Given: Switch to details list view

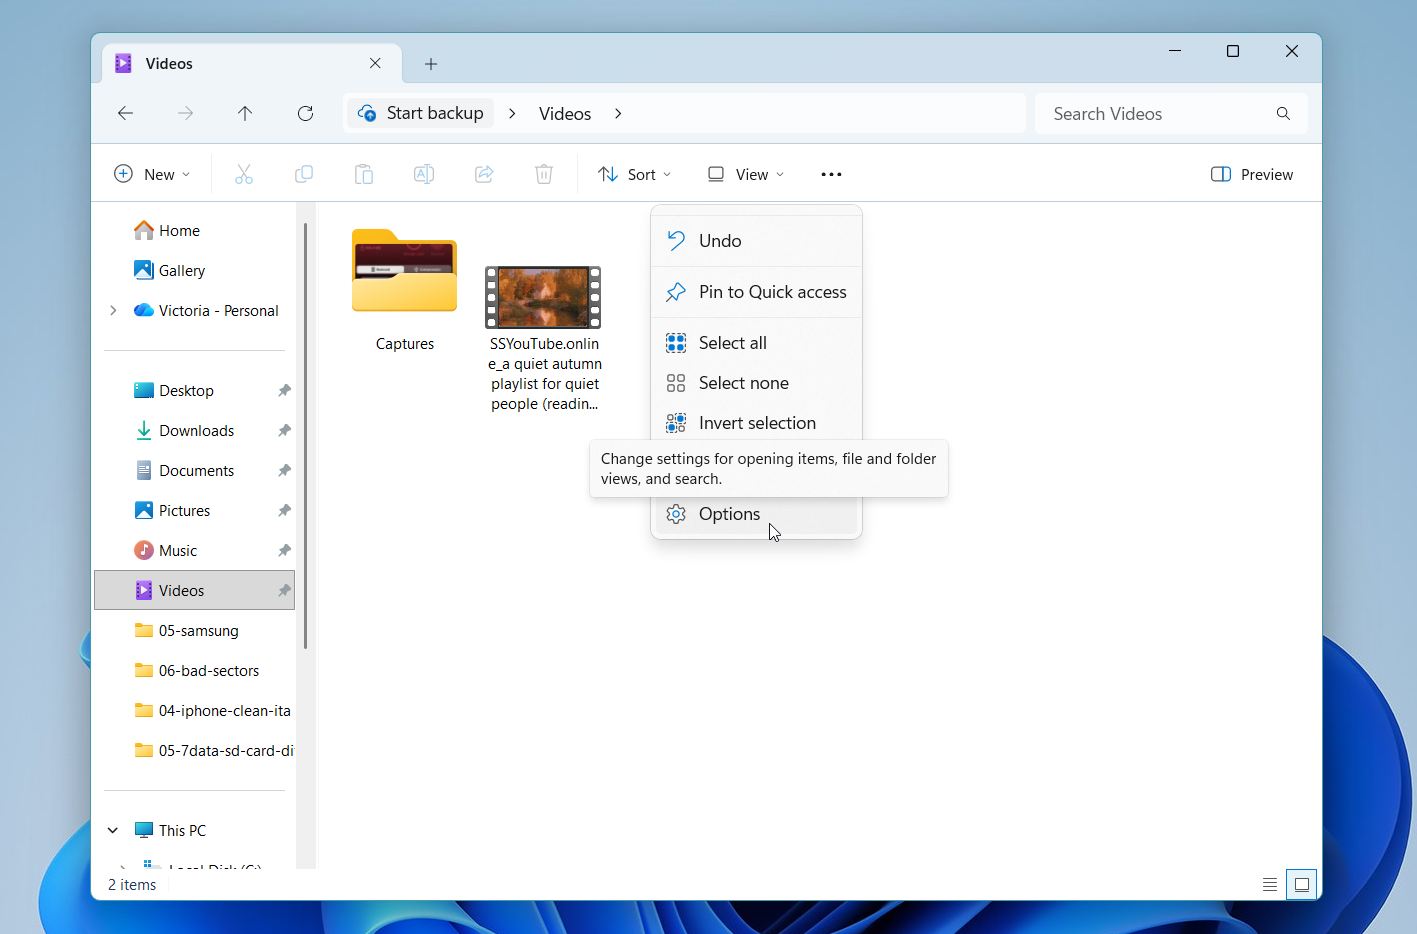Looking at the screenshot, I should (x=1269, y=884).
